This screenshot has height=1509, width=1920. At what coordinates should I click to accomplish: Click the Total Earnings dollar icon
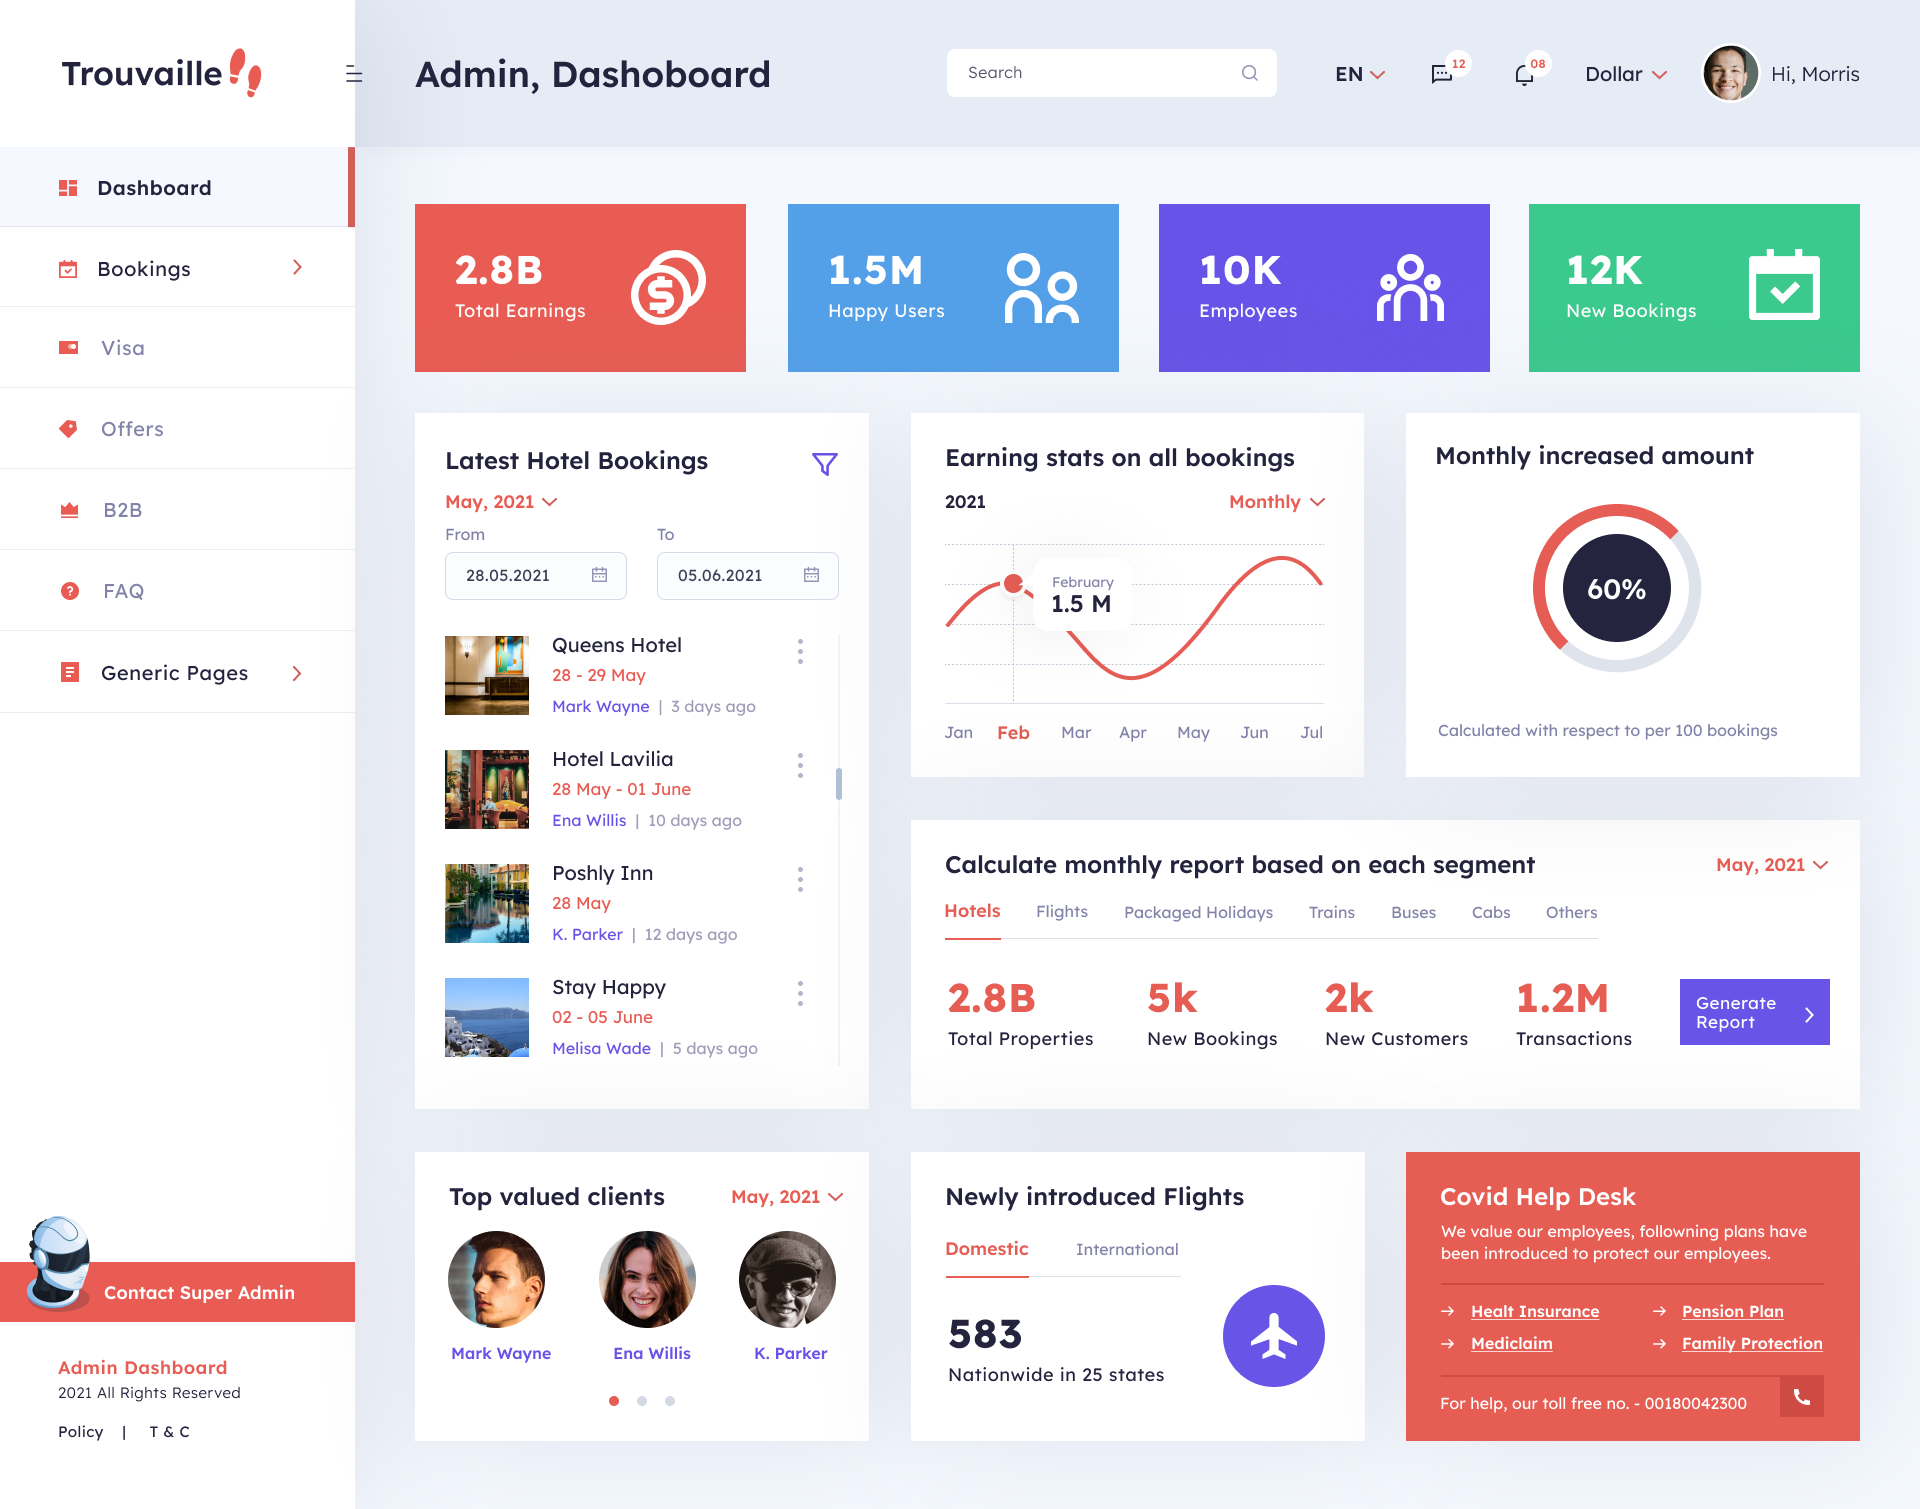[x=665, y=288]
